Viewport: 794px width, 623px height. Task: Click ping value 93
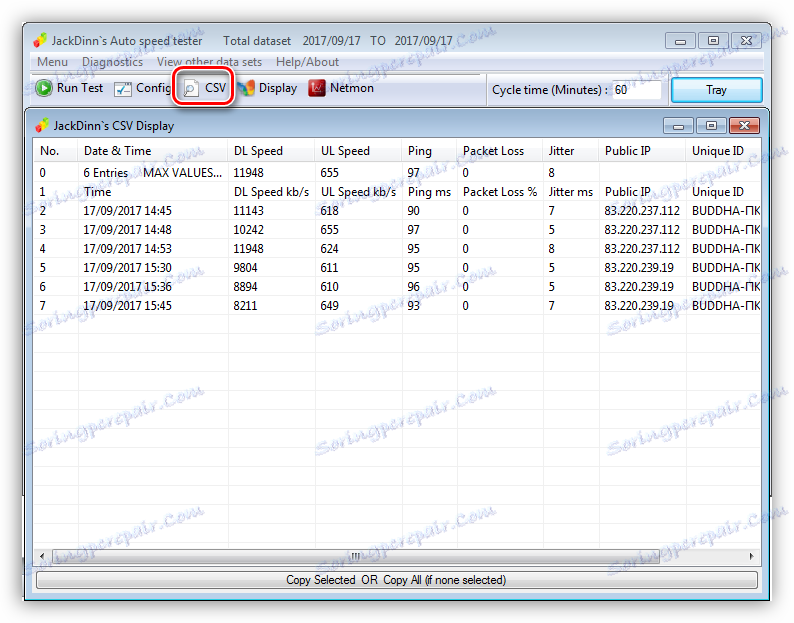click(413, 306)
